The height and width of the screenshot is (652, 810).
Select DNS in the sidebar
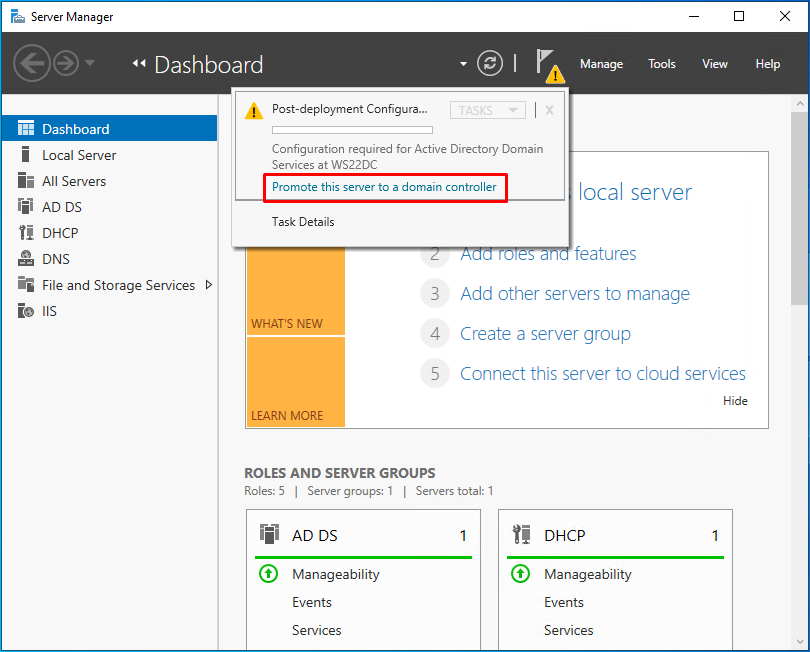110,259
